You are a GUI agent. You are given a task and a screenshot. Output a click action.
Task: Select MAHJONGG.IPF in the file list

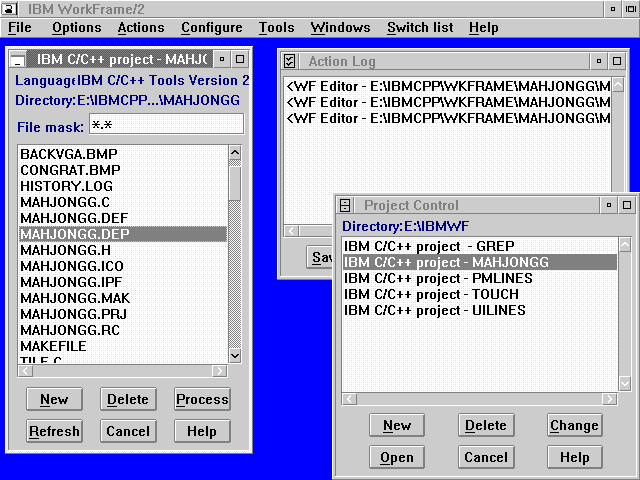(x=123, y=282)
